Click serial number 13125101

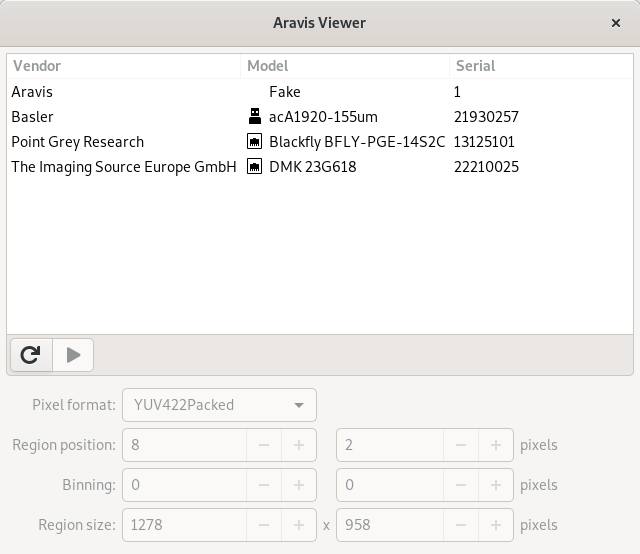[484, 142]
